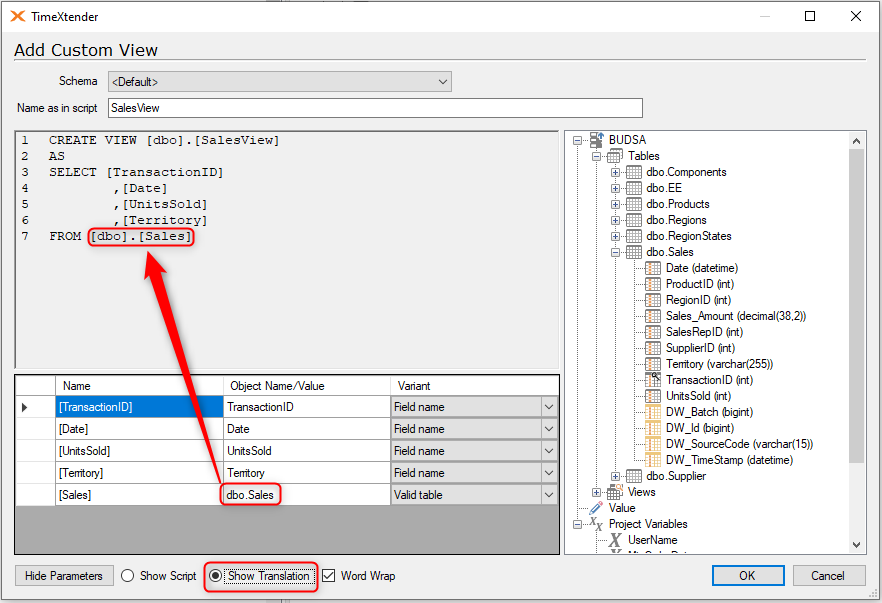
Task: Click the Sales_Amount field icon
Action: pos(653,316)
